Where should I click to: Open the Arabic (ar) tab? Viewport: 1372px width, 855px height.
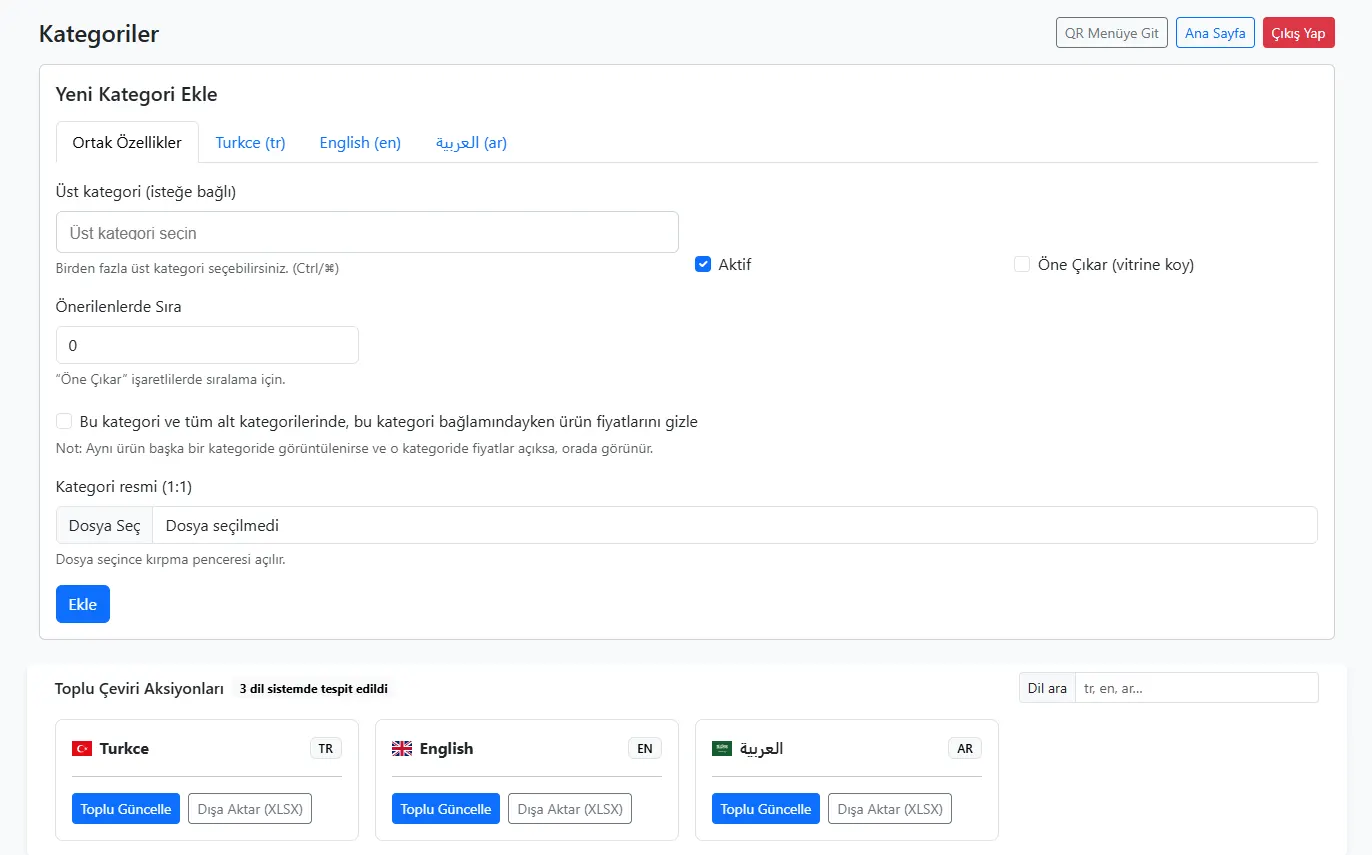click(471, 143)
